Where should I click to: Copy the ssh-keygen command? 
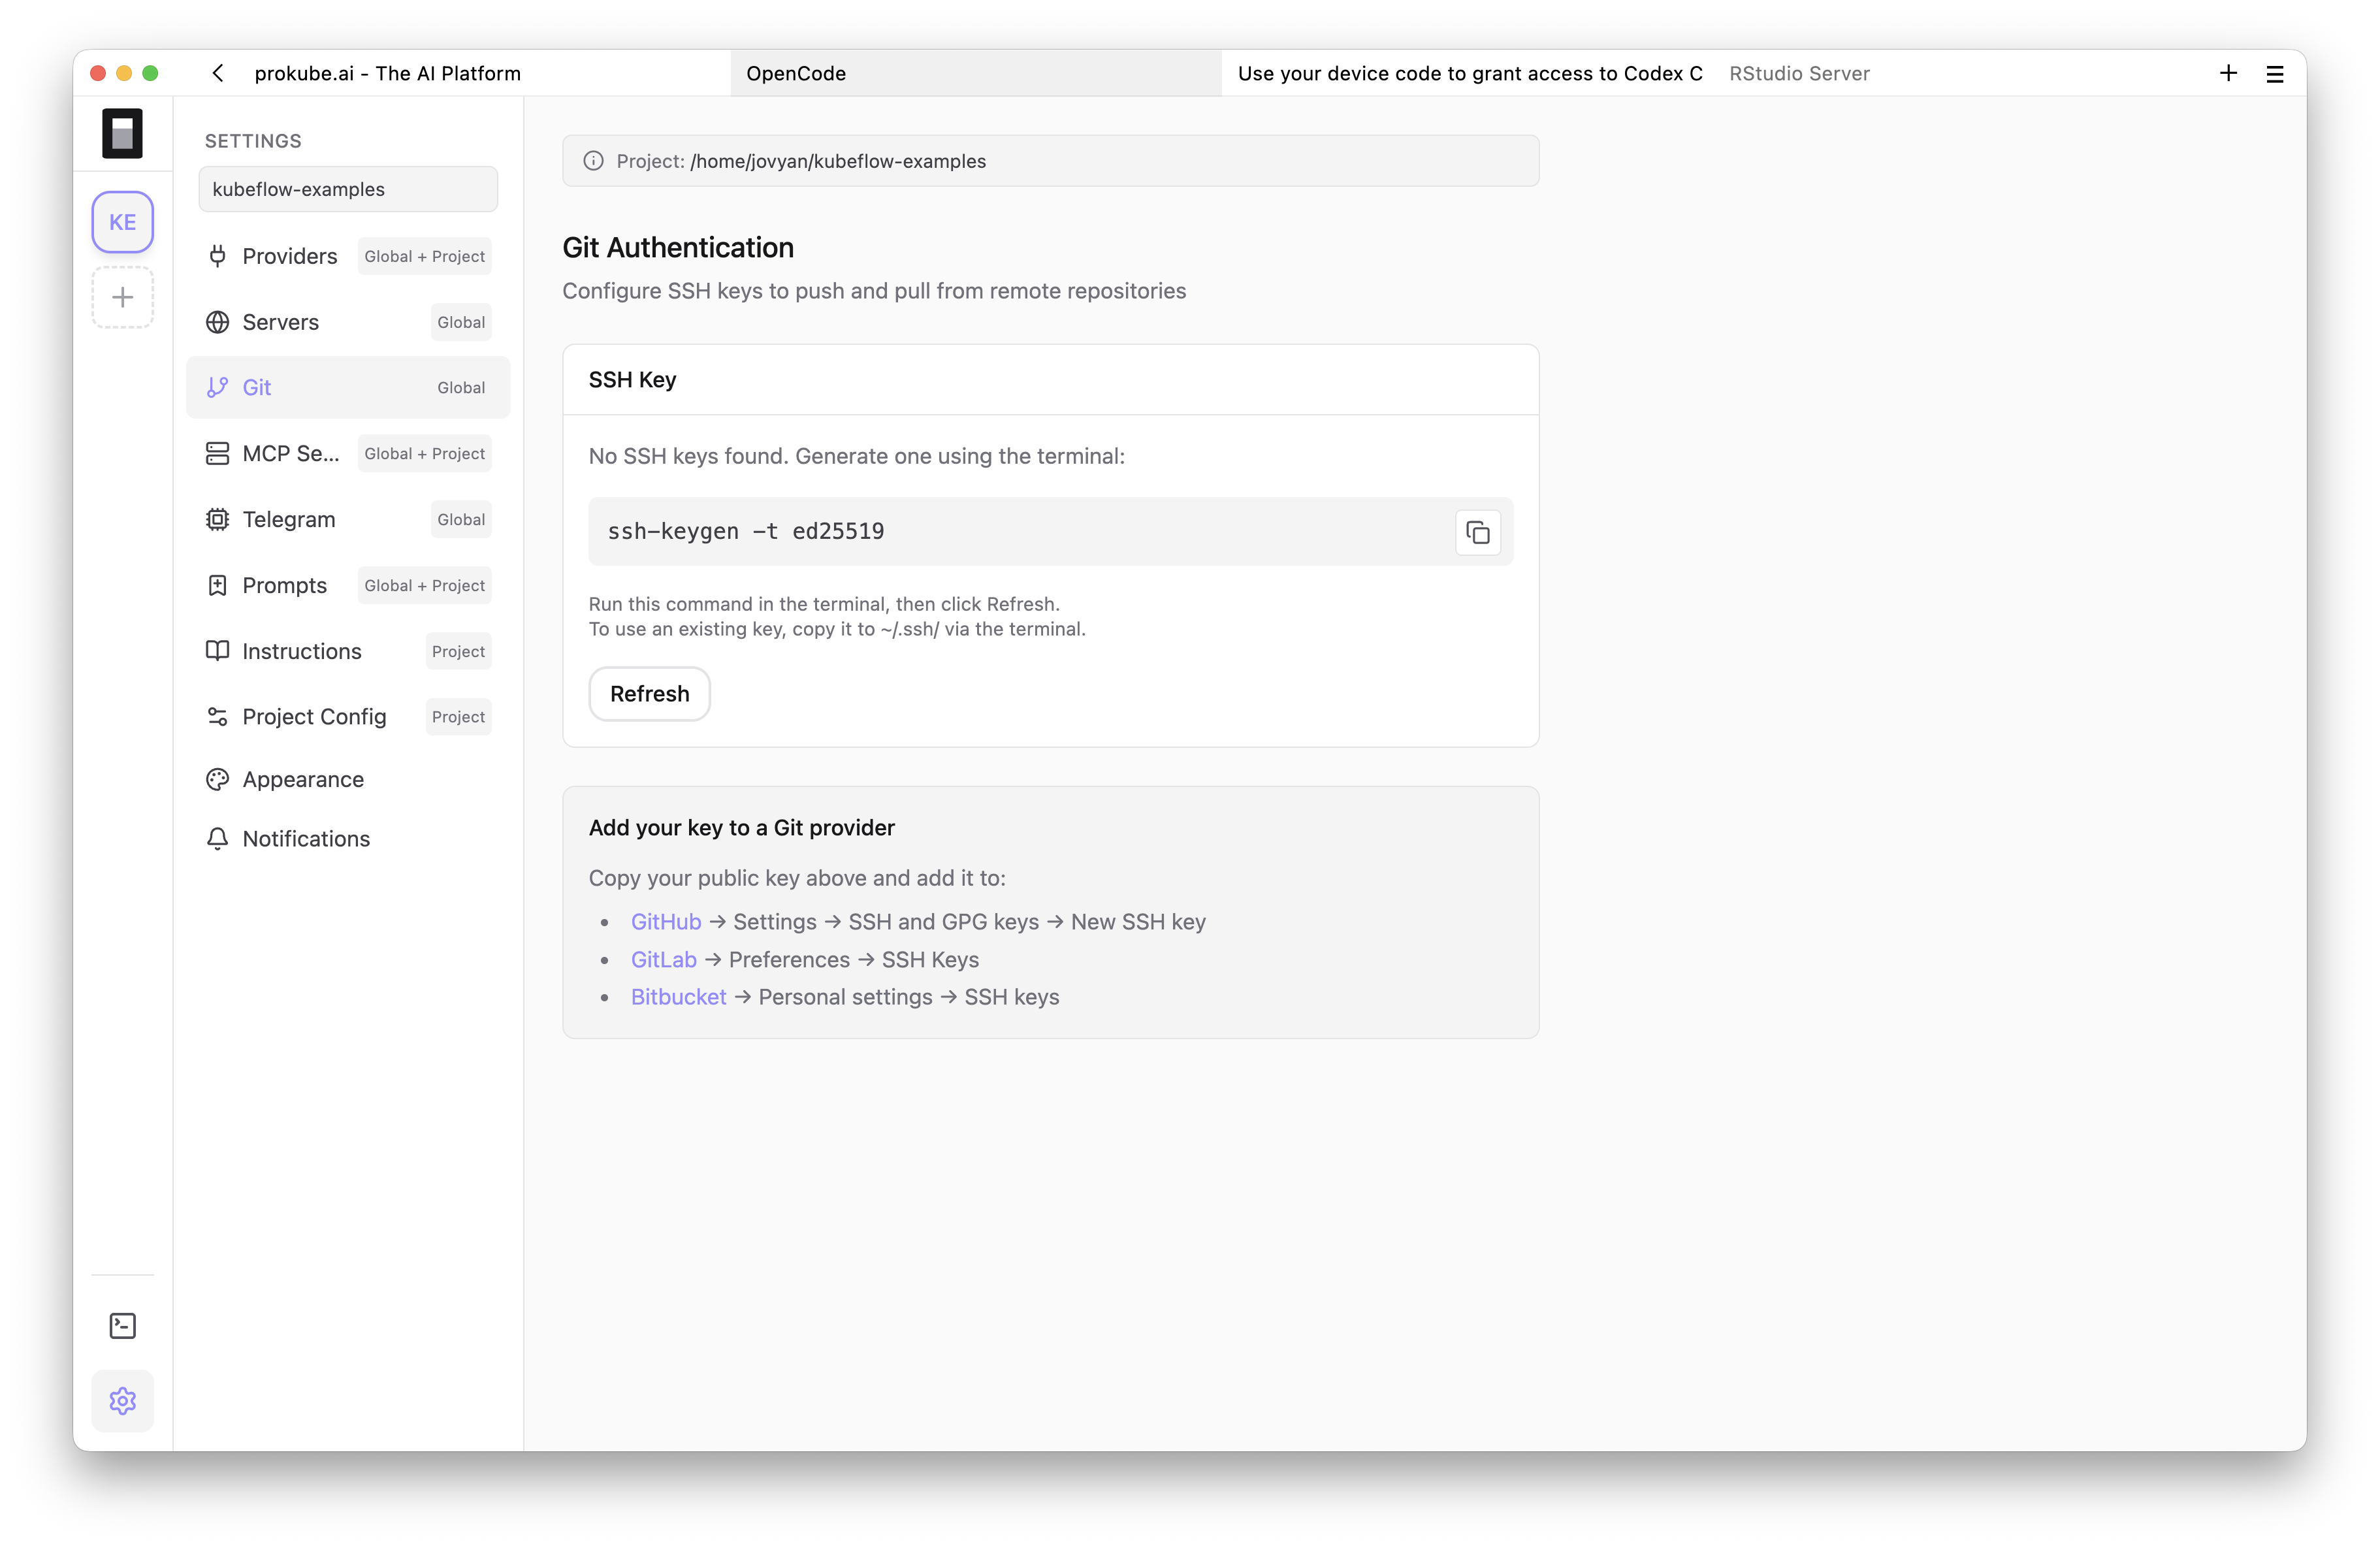(1478, 532)
